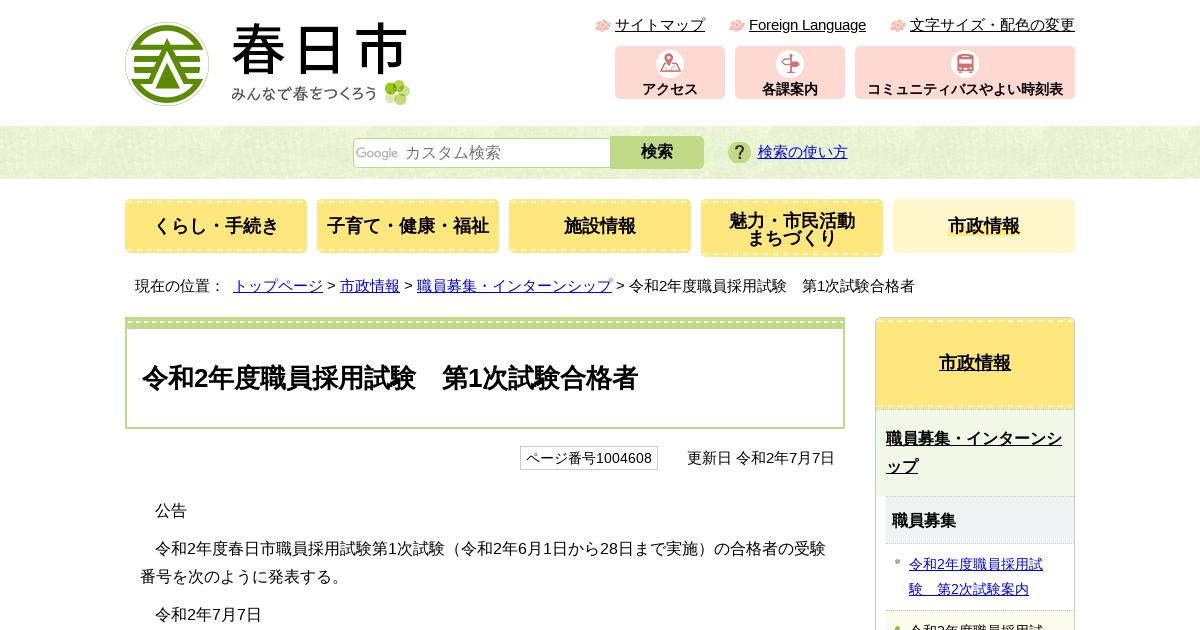1200x630 pixels.
Task: Click the Kasuga City logo emblem
Action: point(167,64)
